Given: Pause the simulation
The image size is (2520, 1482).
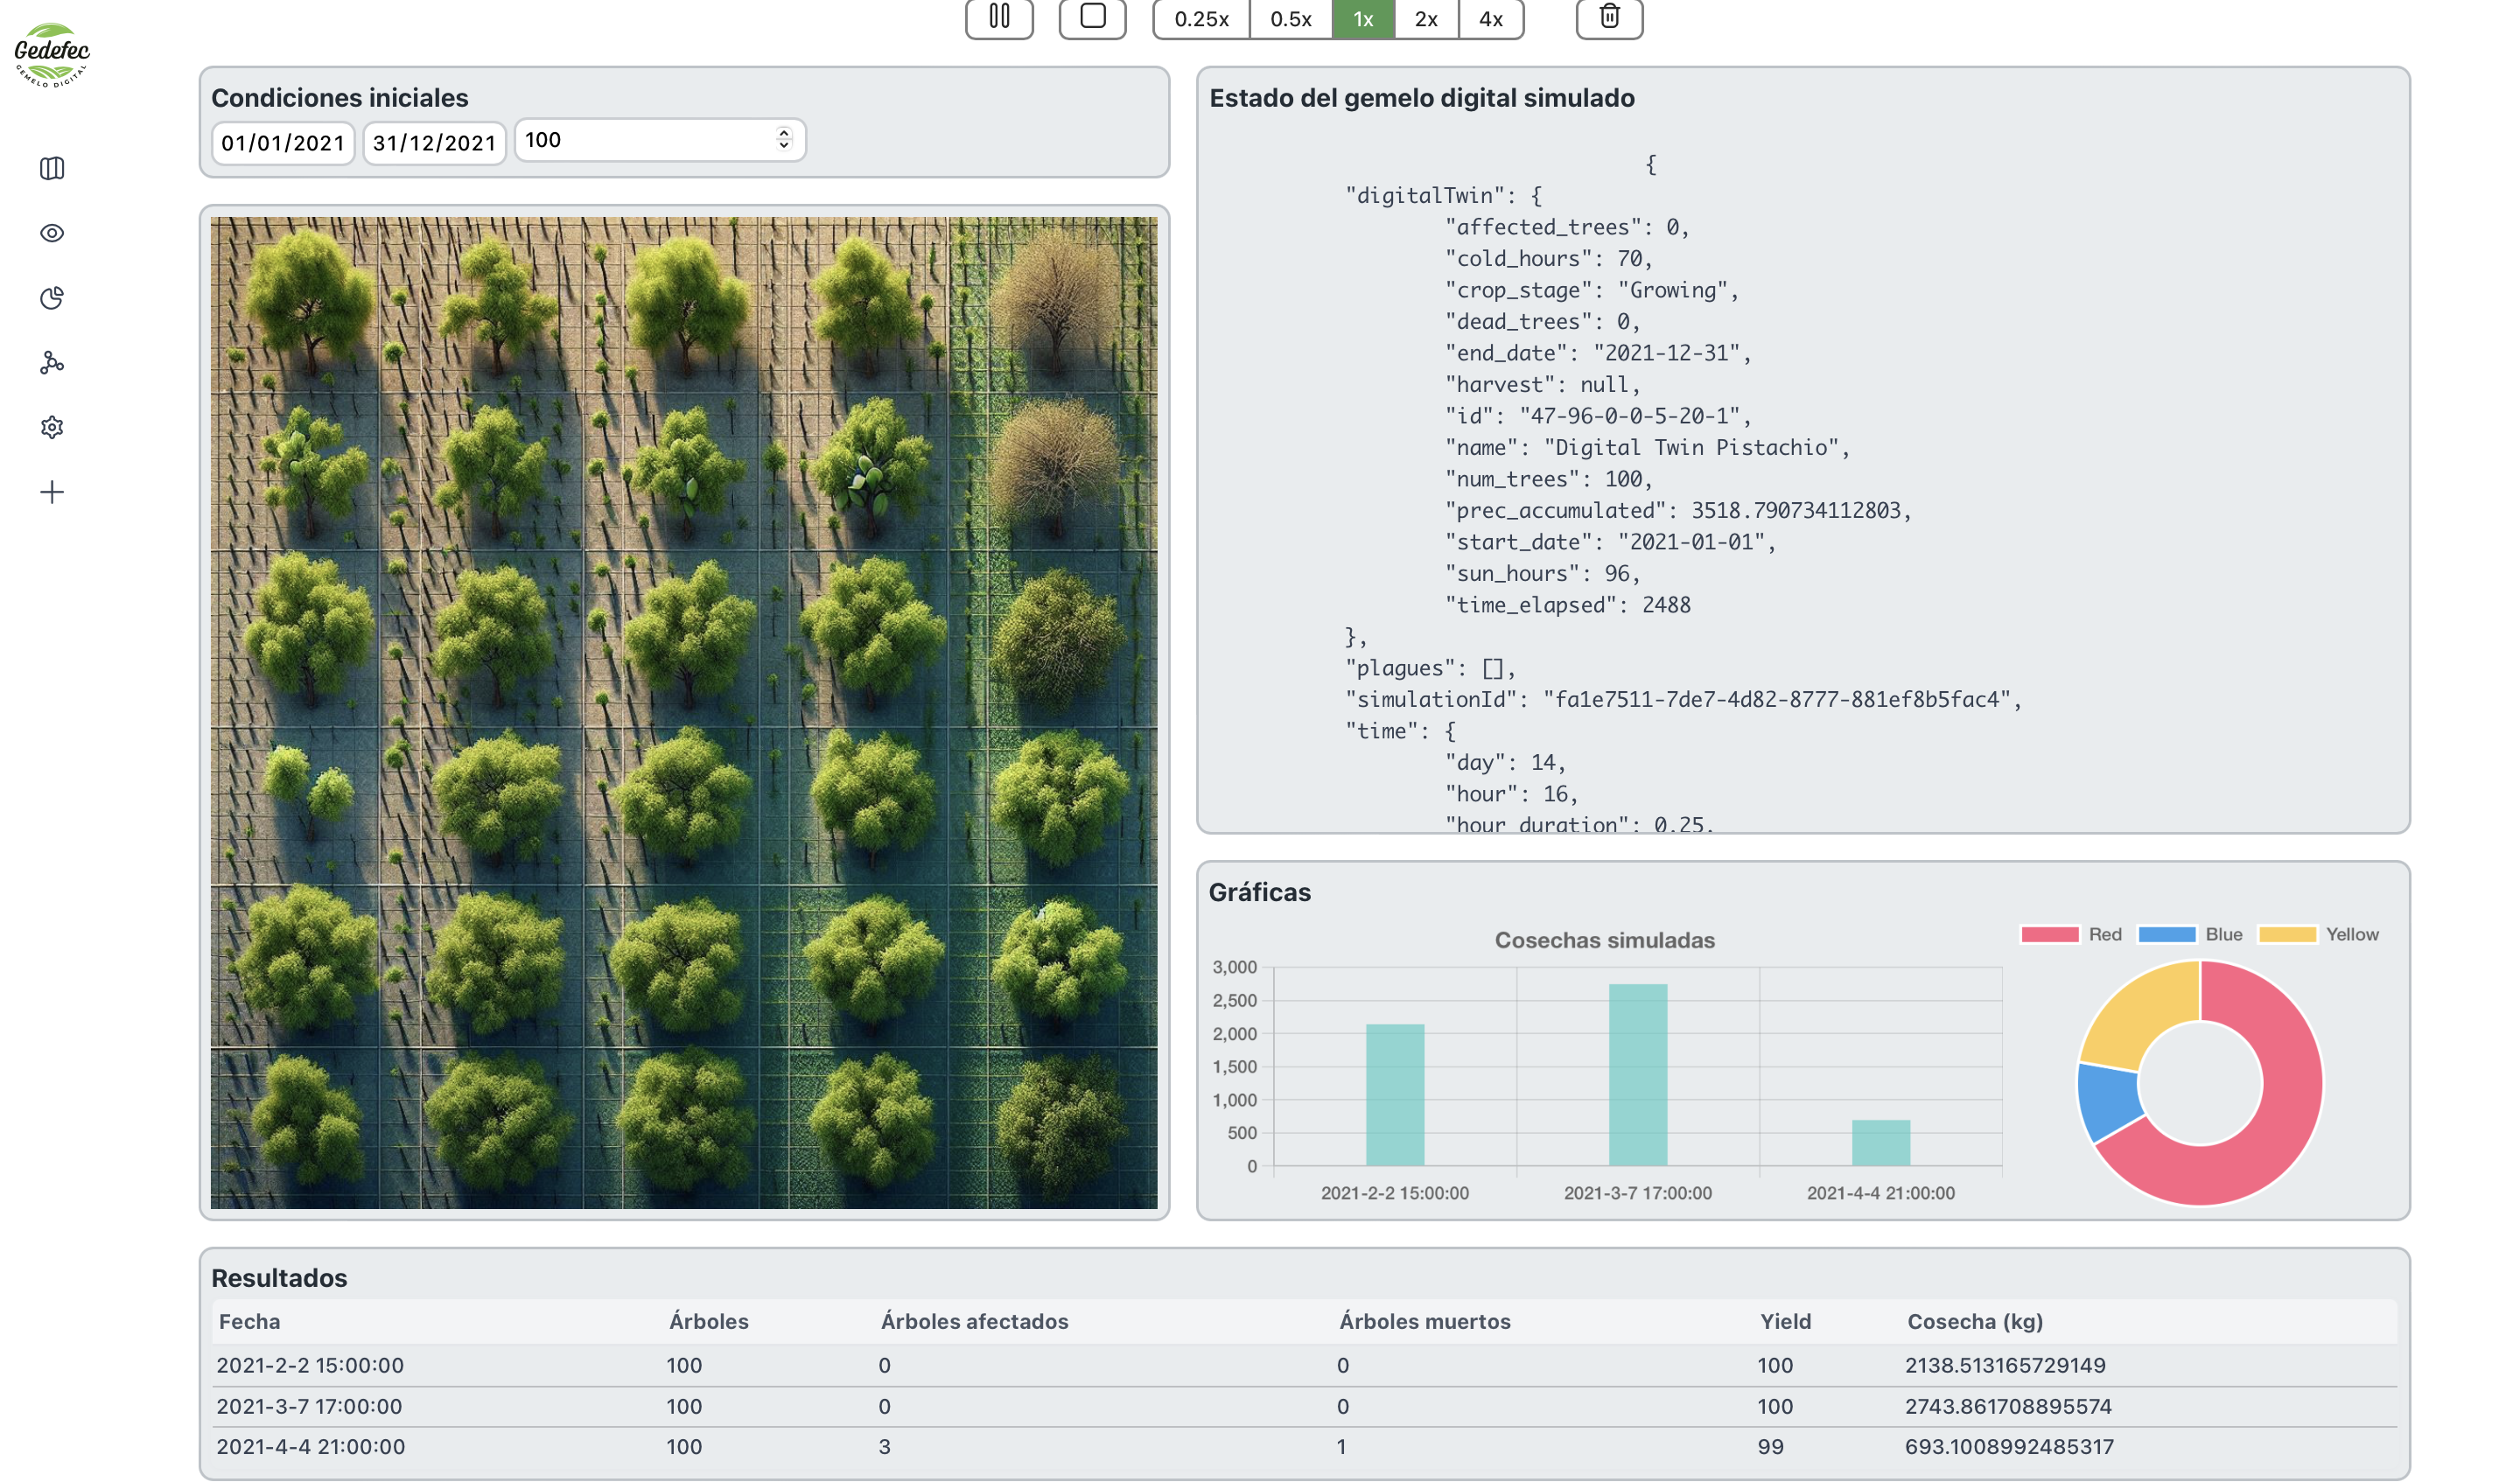Looking at the screenshot, I should click(998, 17).
